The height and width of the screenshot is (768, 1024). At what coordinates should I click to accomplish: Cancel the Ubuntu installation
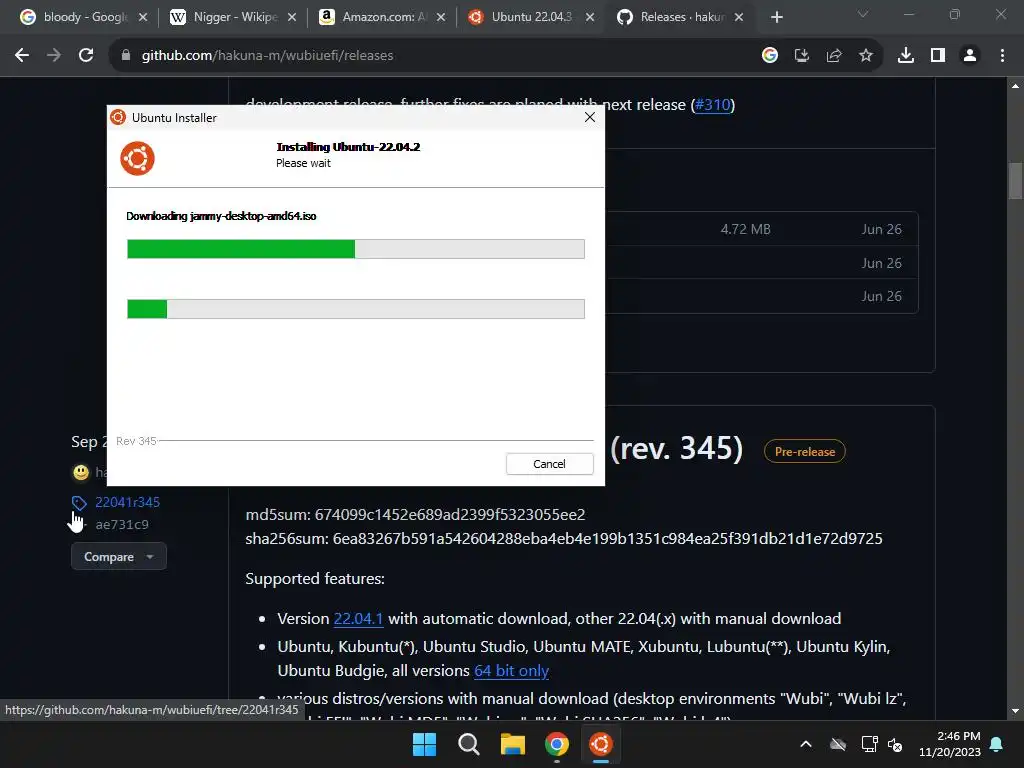click(549, 464)
